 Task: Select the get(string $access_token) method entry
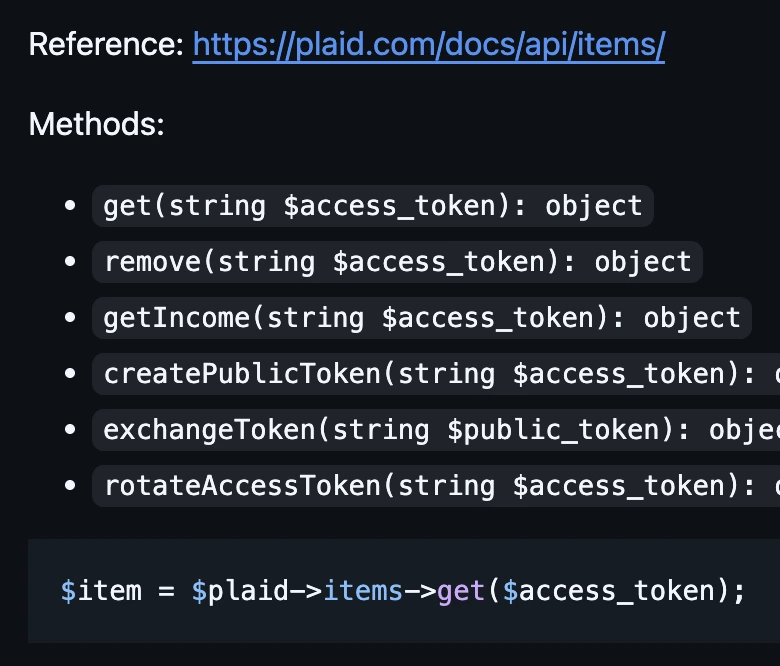(x=373, y=206)
